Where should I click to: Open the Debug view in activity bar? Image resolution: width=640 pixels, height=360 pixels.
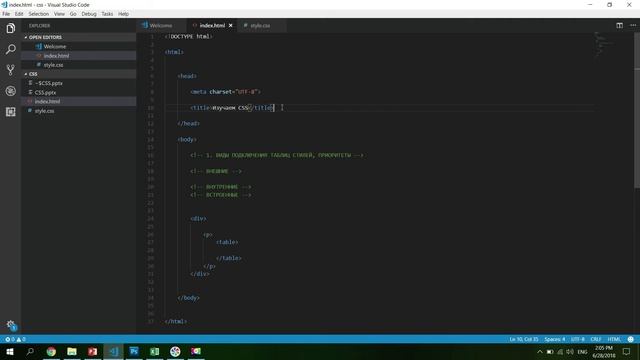pyautogui.click(x=11, y=91)
